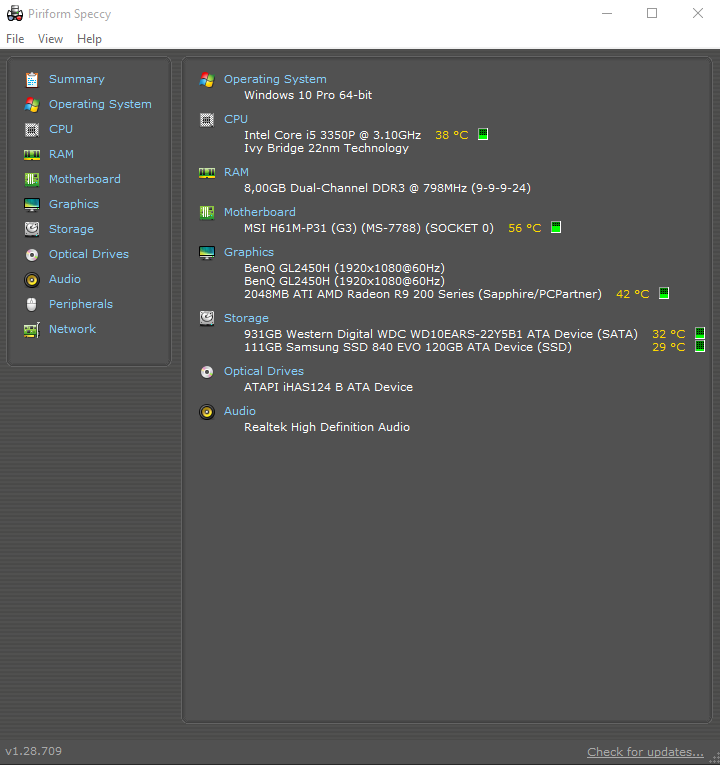Click the Realtek High Definition Audio text
The height and width of the screenshot is (765, 720).
coord(327,427)
